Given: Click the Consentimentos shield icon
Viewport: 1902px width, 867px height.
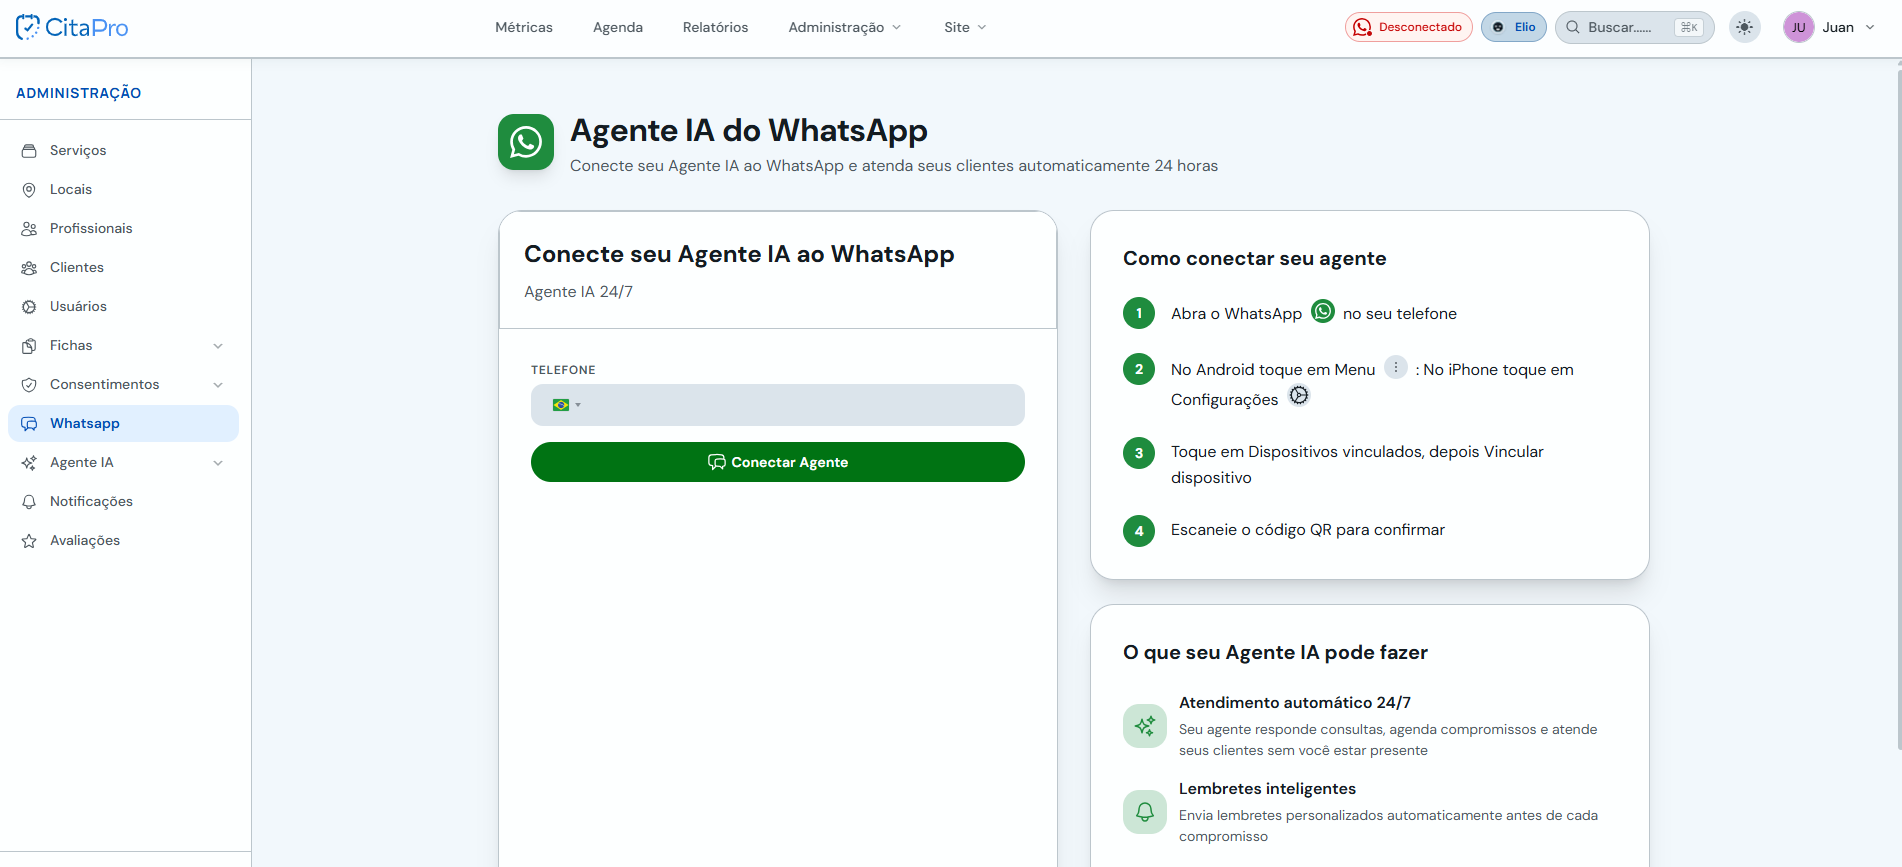Looking at the screenshot, I should point(29,384).
